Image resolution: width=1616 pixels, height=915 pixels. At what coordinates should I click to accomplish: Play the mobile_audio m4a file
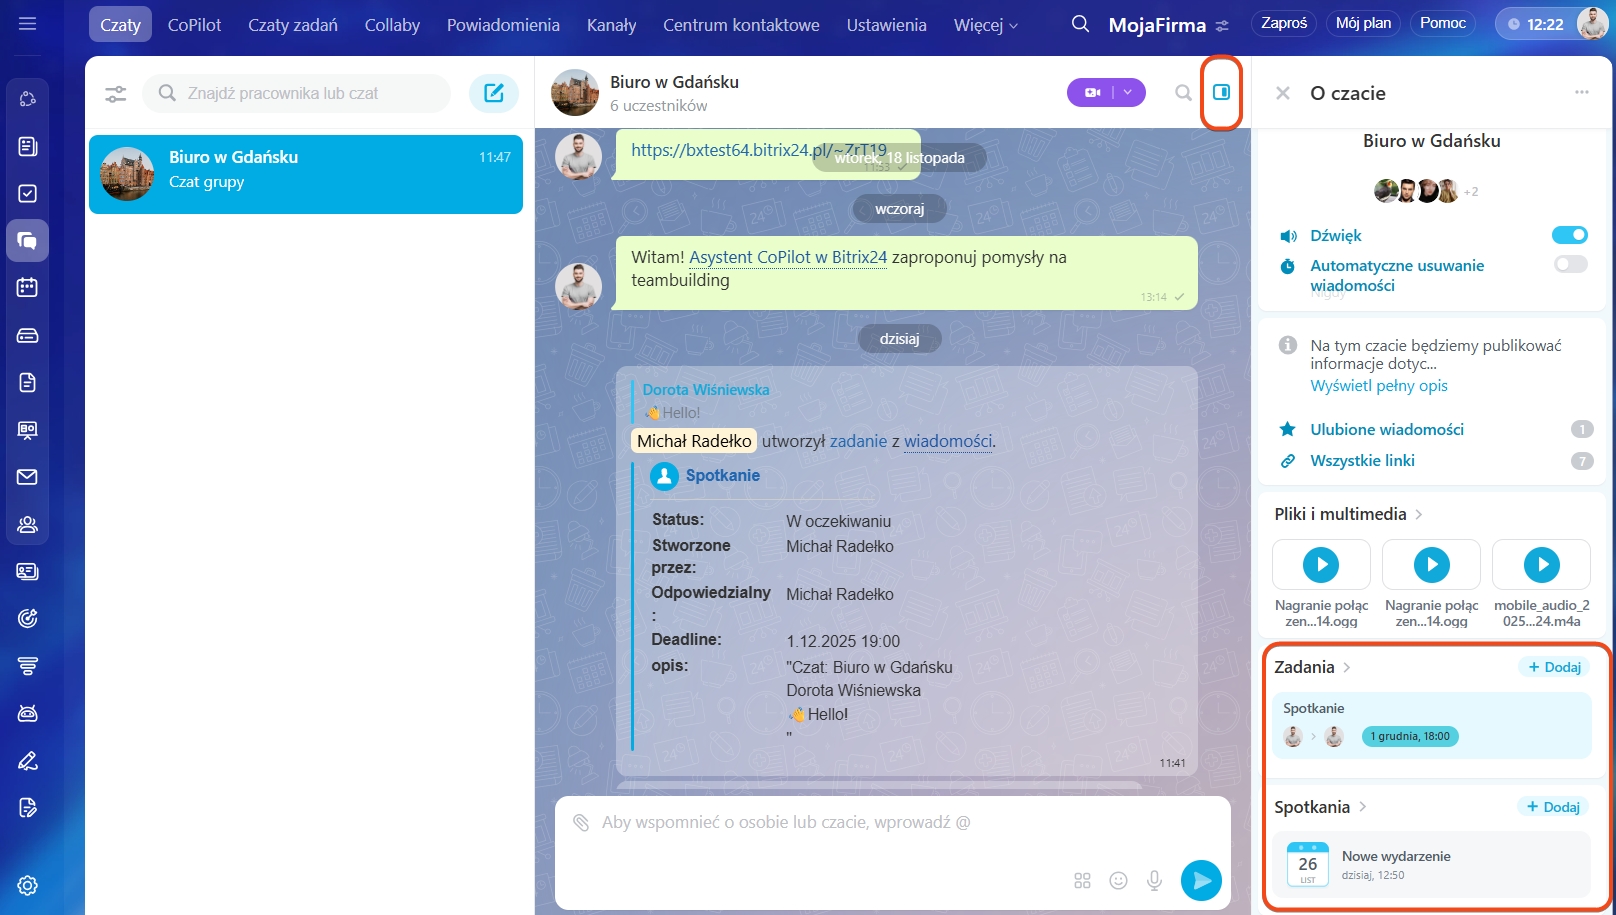pos(1541,565)
